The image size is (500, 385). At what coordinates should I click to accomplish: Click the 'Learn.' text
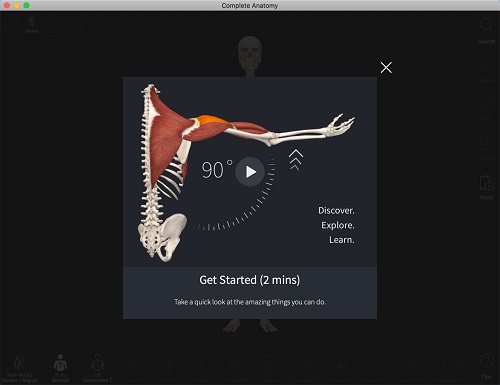point(342,240)
